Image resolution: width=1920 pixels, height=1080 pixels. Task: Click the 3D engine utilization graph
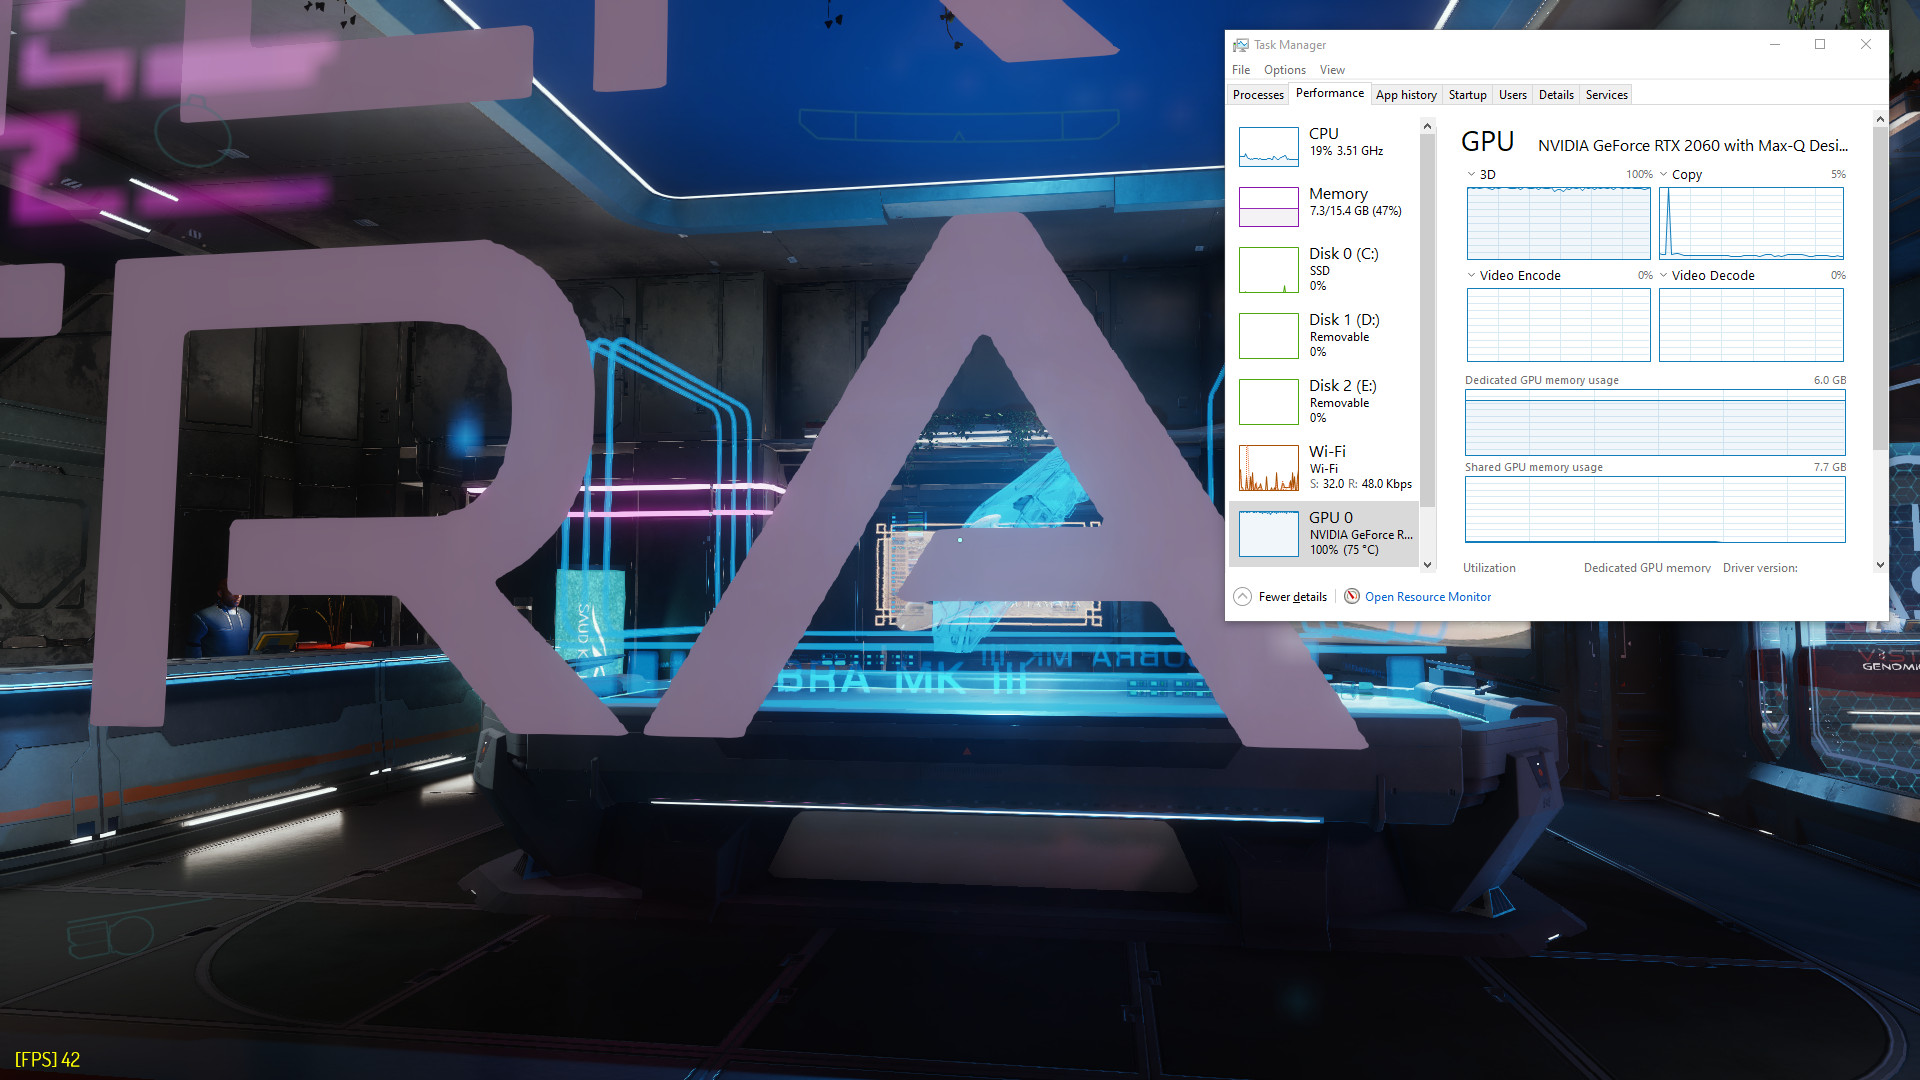pos(1558,223)
